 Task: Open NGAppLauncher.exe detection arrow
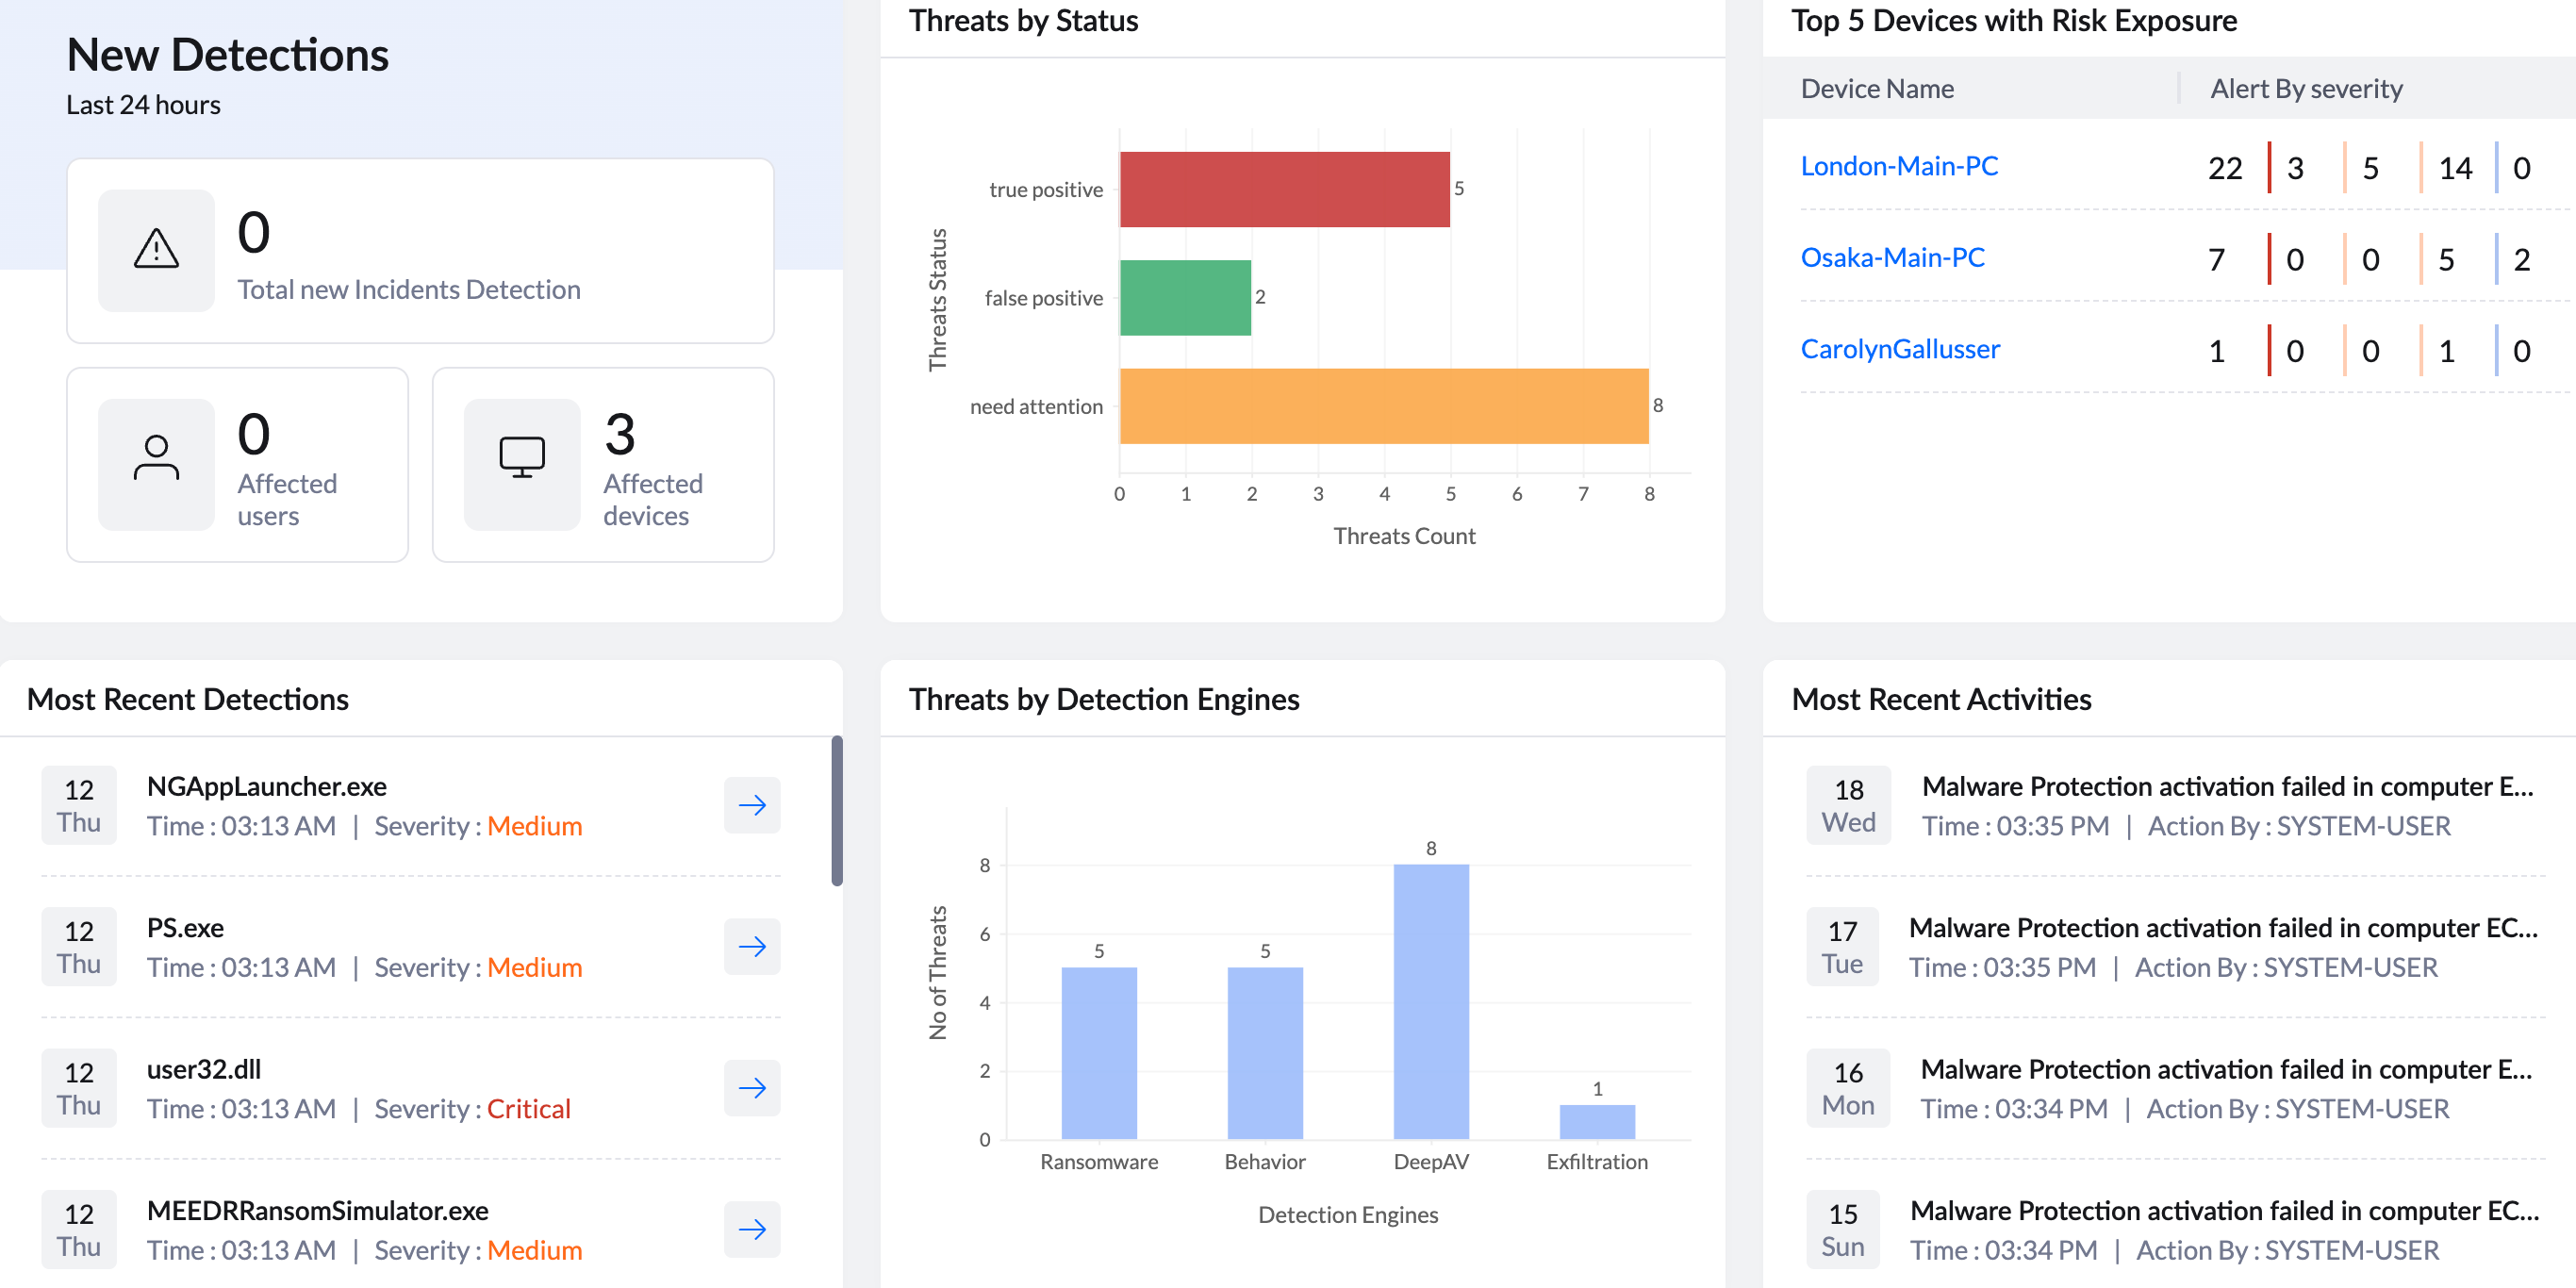752,805
